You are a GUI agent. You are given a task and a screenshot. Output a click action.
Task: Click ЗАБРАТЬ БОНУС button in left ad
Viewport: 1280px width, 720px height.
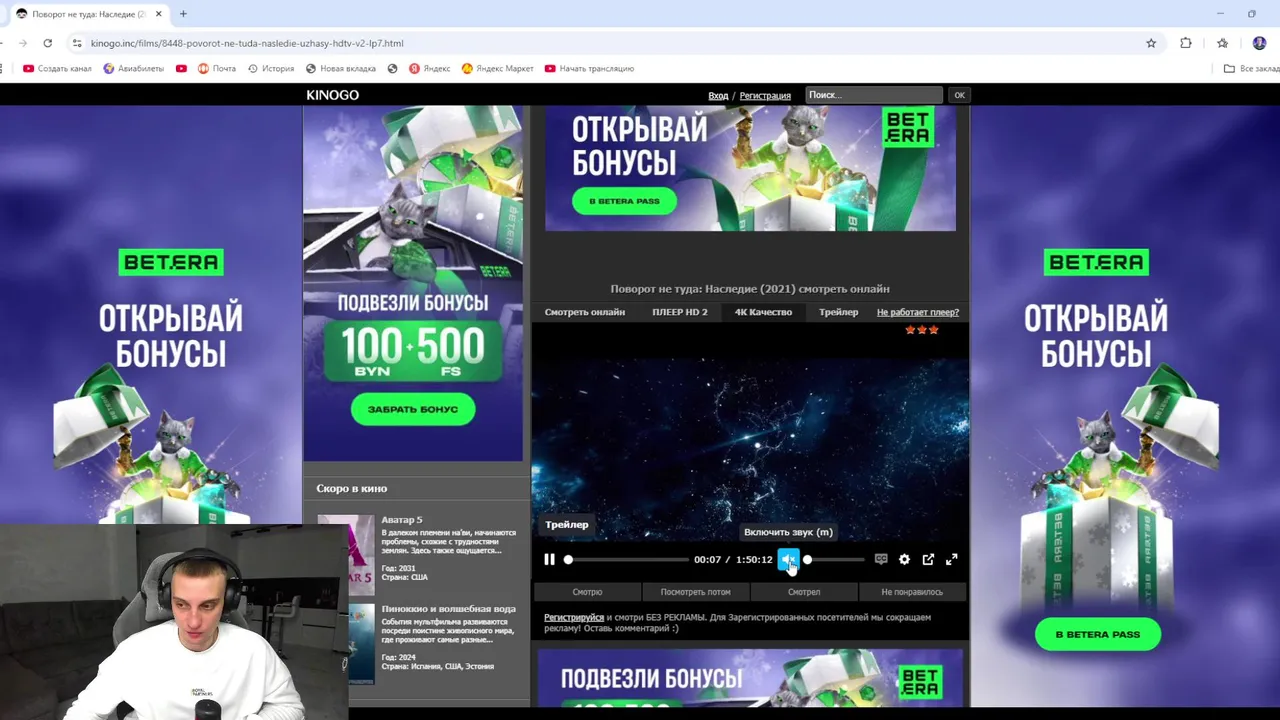pyautogui.click(x=413, y=409)
